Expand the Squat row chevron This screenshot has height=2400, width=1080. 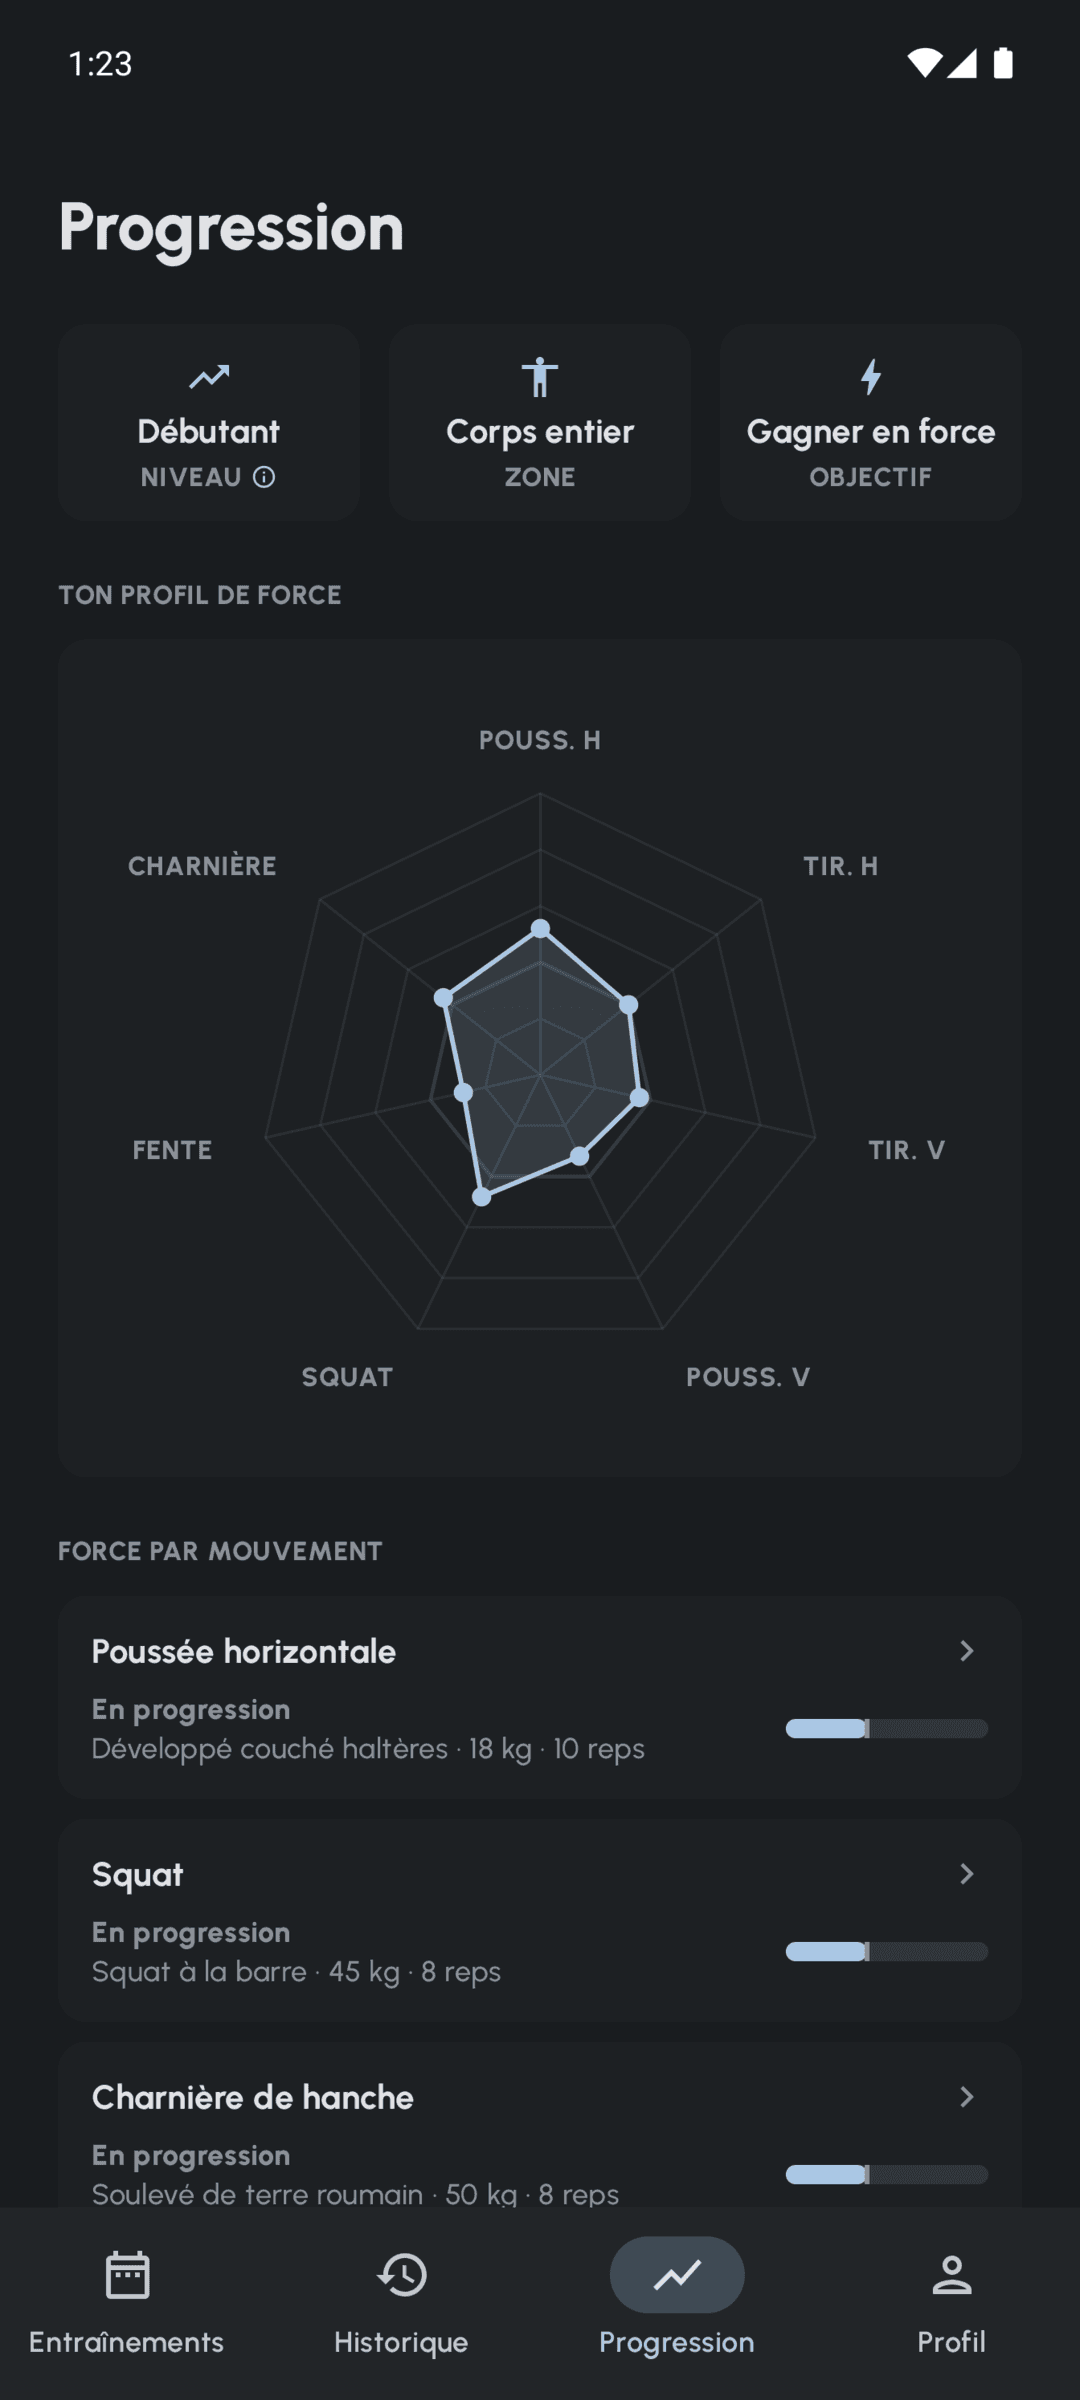point(966,1874)
